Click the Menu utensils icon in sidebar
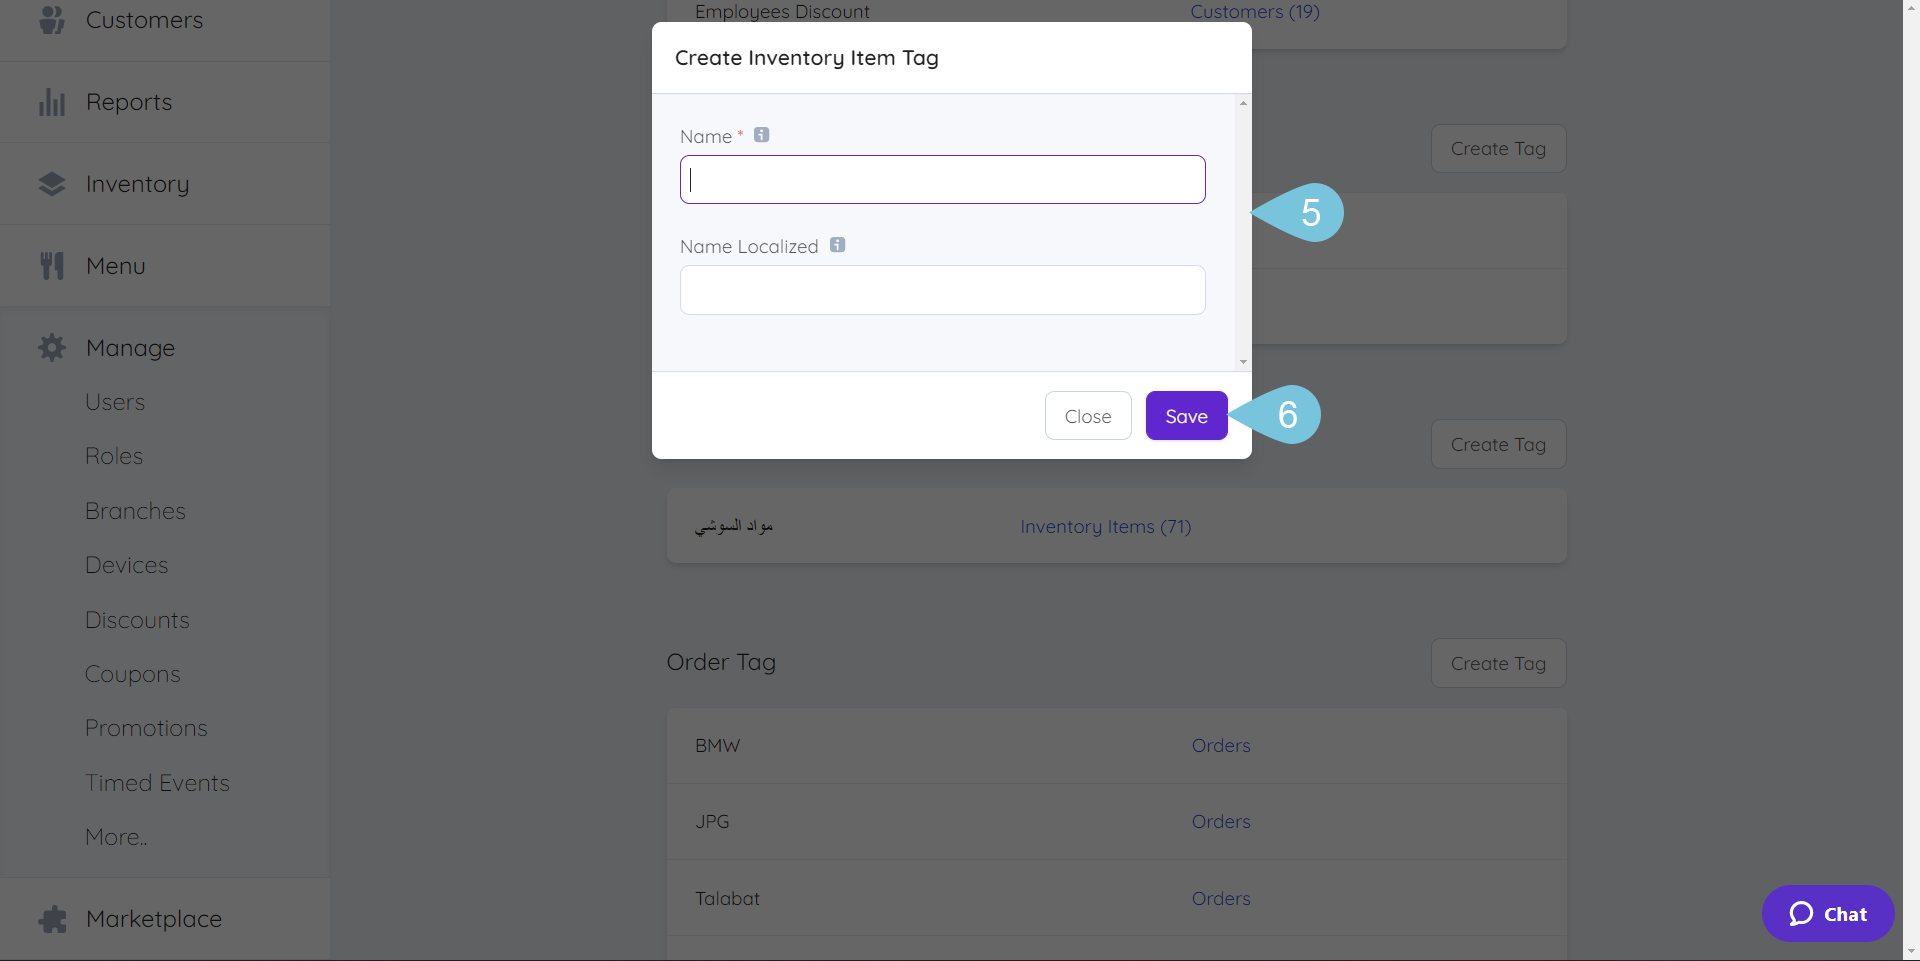The height and width of the screenshot is (961, 1920). (52, 264)
